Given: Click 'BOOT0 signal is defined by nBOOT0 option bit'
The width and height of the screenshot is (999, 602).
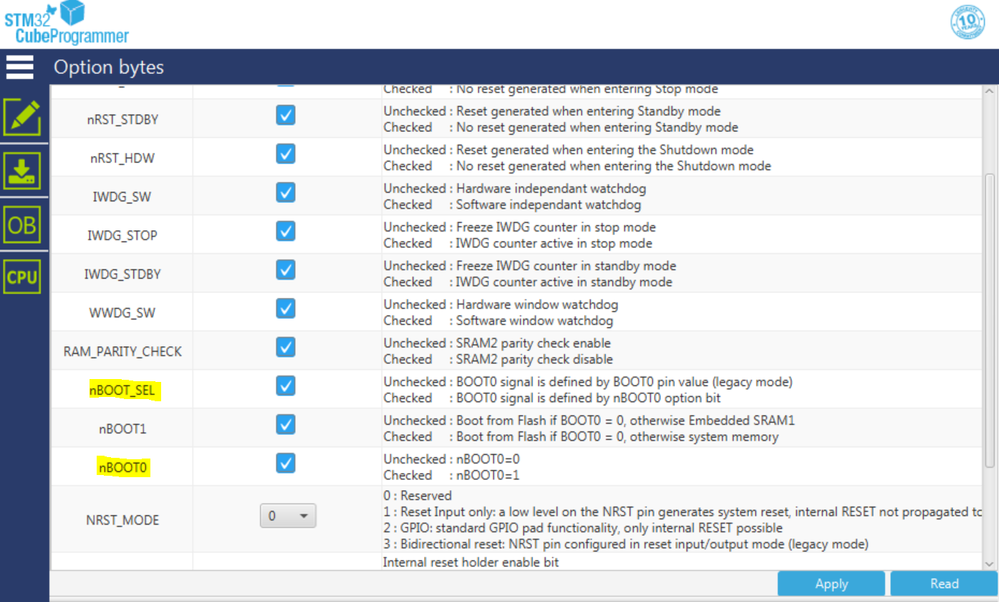Looking at the screenshot, I should 588,398.
